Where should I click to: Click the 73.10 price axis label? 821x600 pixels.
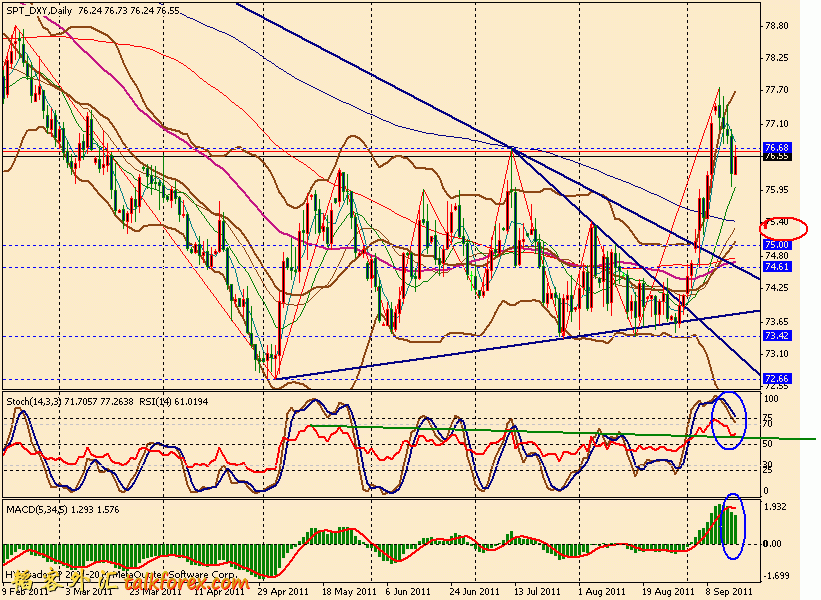click(x=776, y=354)
